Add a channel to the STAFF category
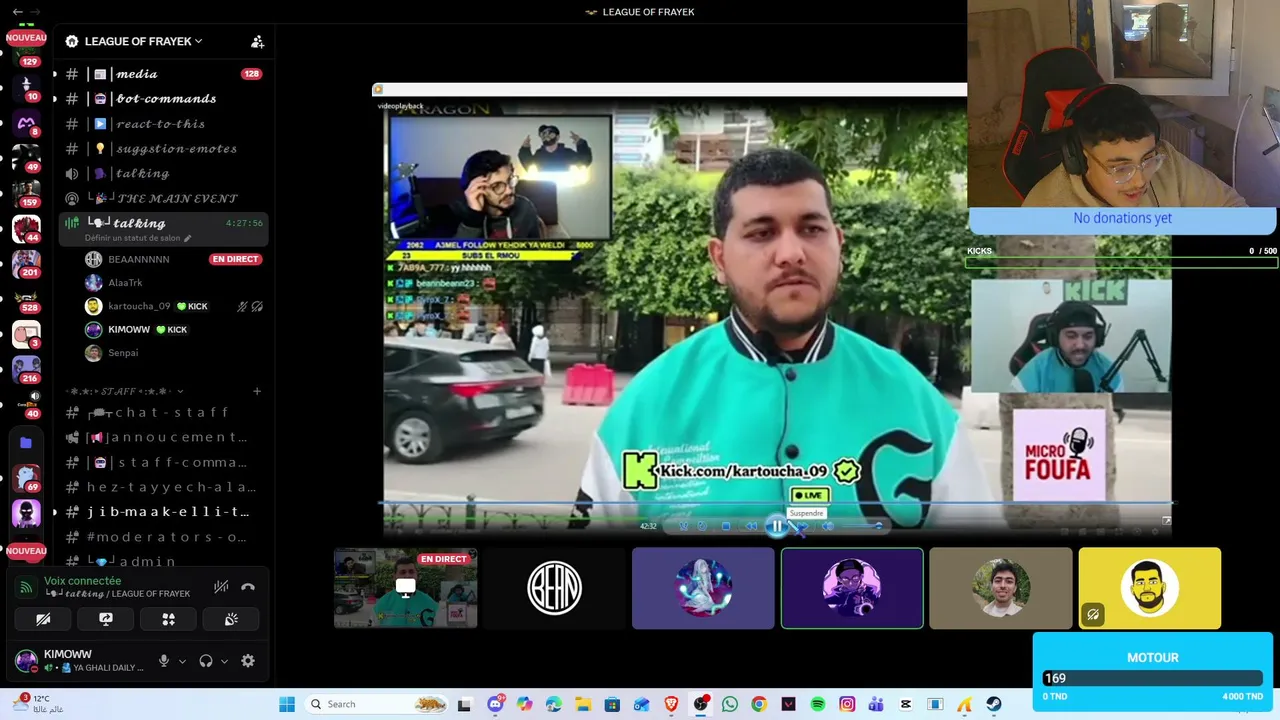The width and height of the screenshot is (1280, 720). [x=257, y=391]
